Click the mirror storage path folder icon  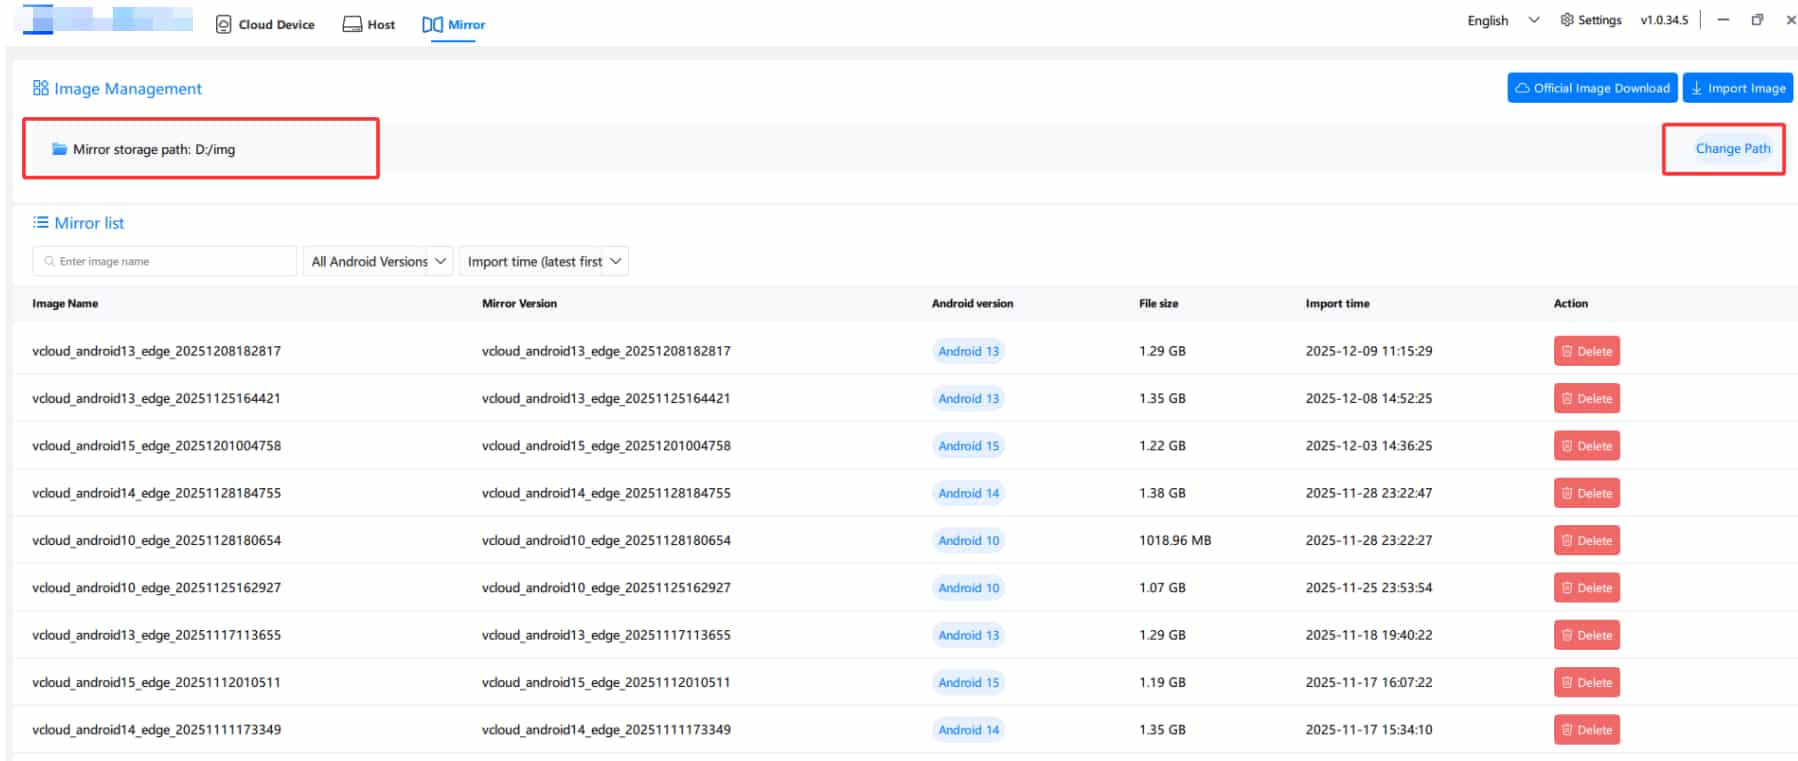[59, 149]
